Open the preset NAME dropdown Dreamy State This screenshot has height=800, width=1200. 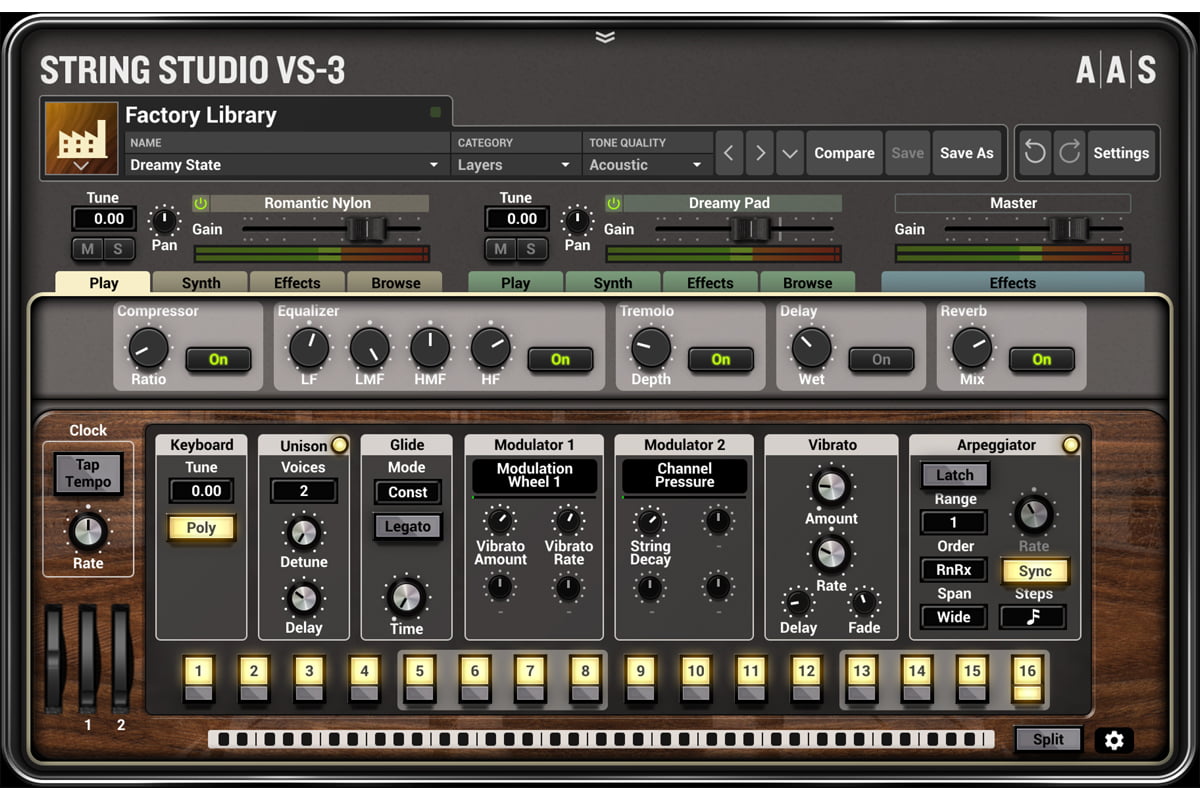click(x=286, y=165)
